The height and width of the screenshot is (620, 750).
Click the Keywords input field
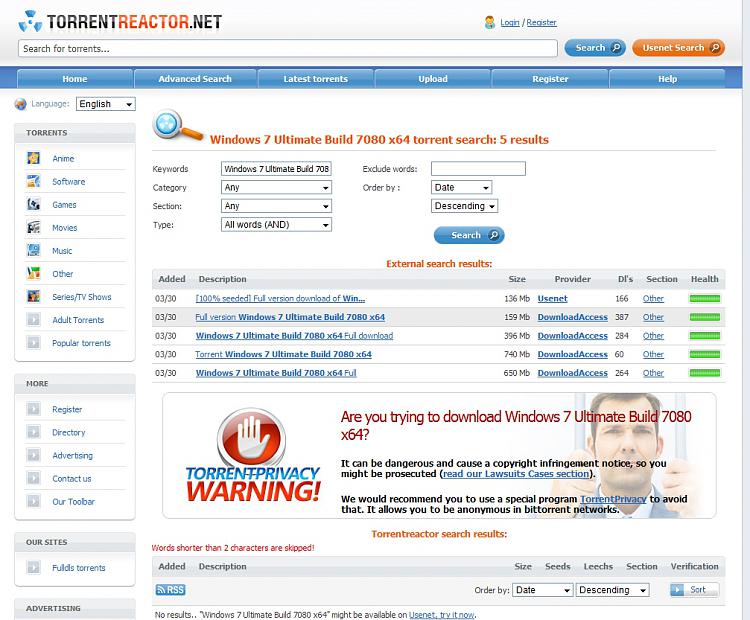pyautogui.click(x=276, y=169)
